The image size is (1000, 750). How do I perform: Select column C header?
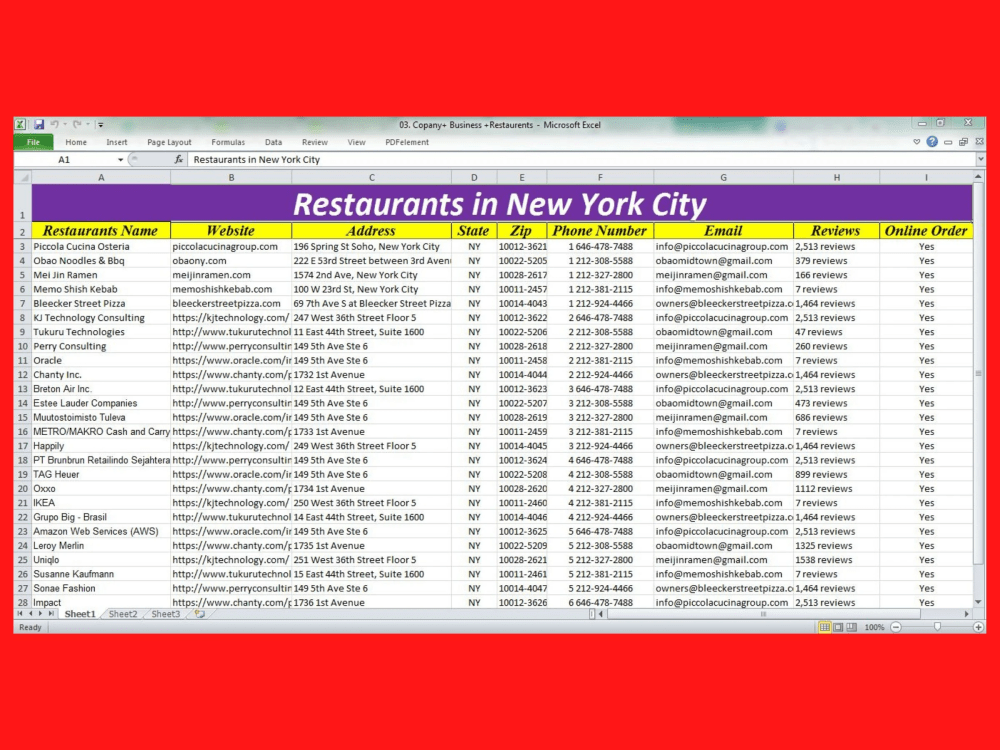point(371,177)
